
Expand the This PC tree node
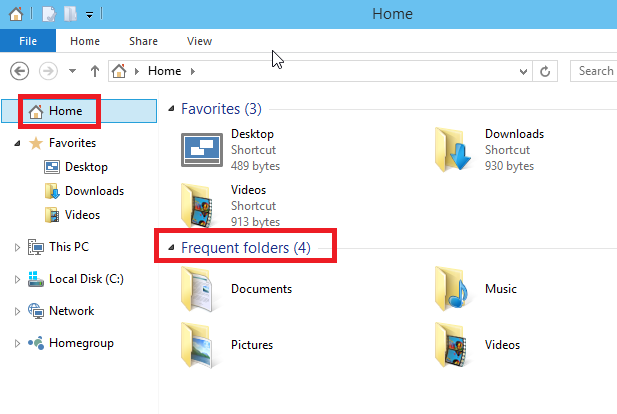point(17,248)
